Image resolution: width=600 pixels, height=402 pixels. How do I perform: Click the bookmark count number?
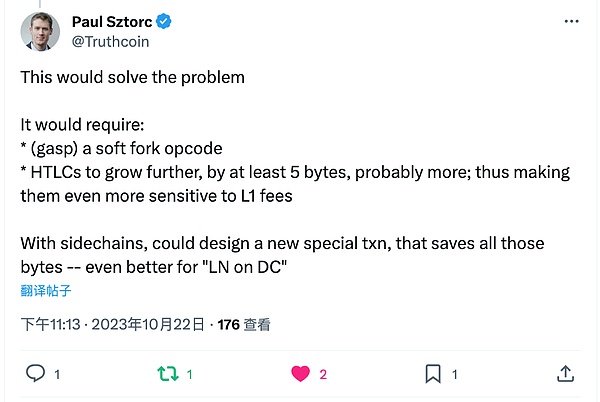[455, 375]
